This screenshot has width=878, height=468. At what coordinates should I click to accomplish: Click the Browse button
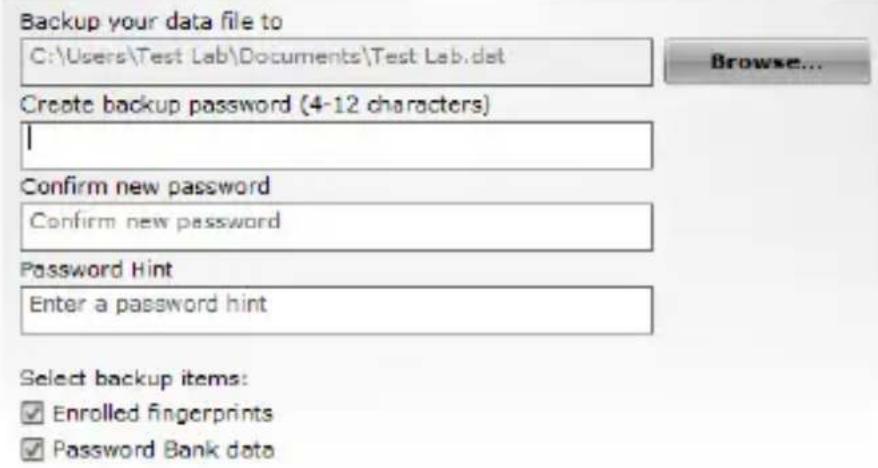tap(765, 62)
